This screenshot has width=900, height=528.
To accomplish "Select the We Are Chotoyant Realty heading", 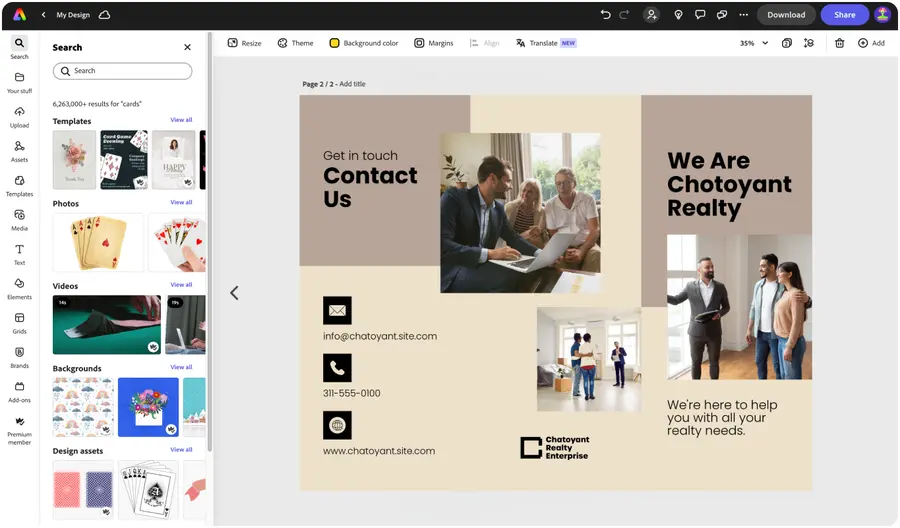I will tap(729, 184).
